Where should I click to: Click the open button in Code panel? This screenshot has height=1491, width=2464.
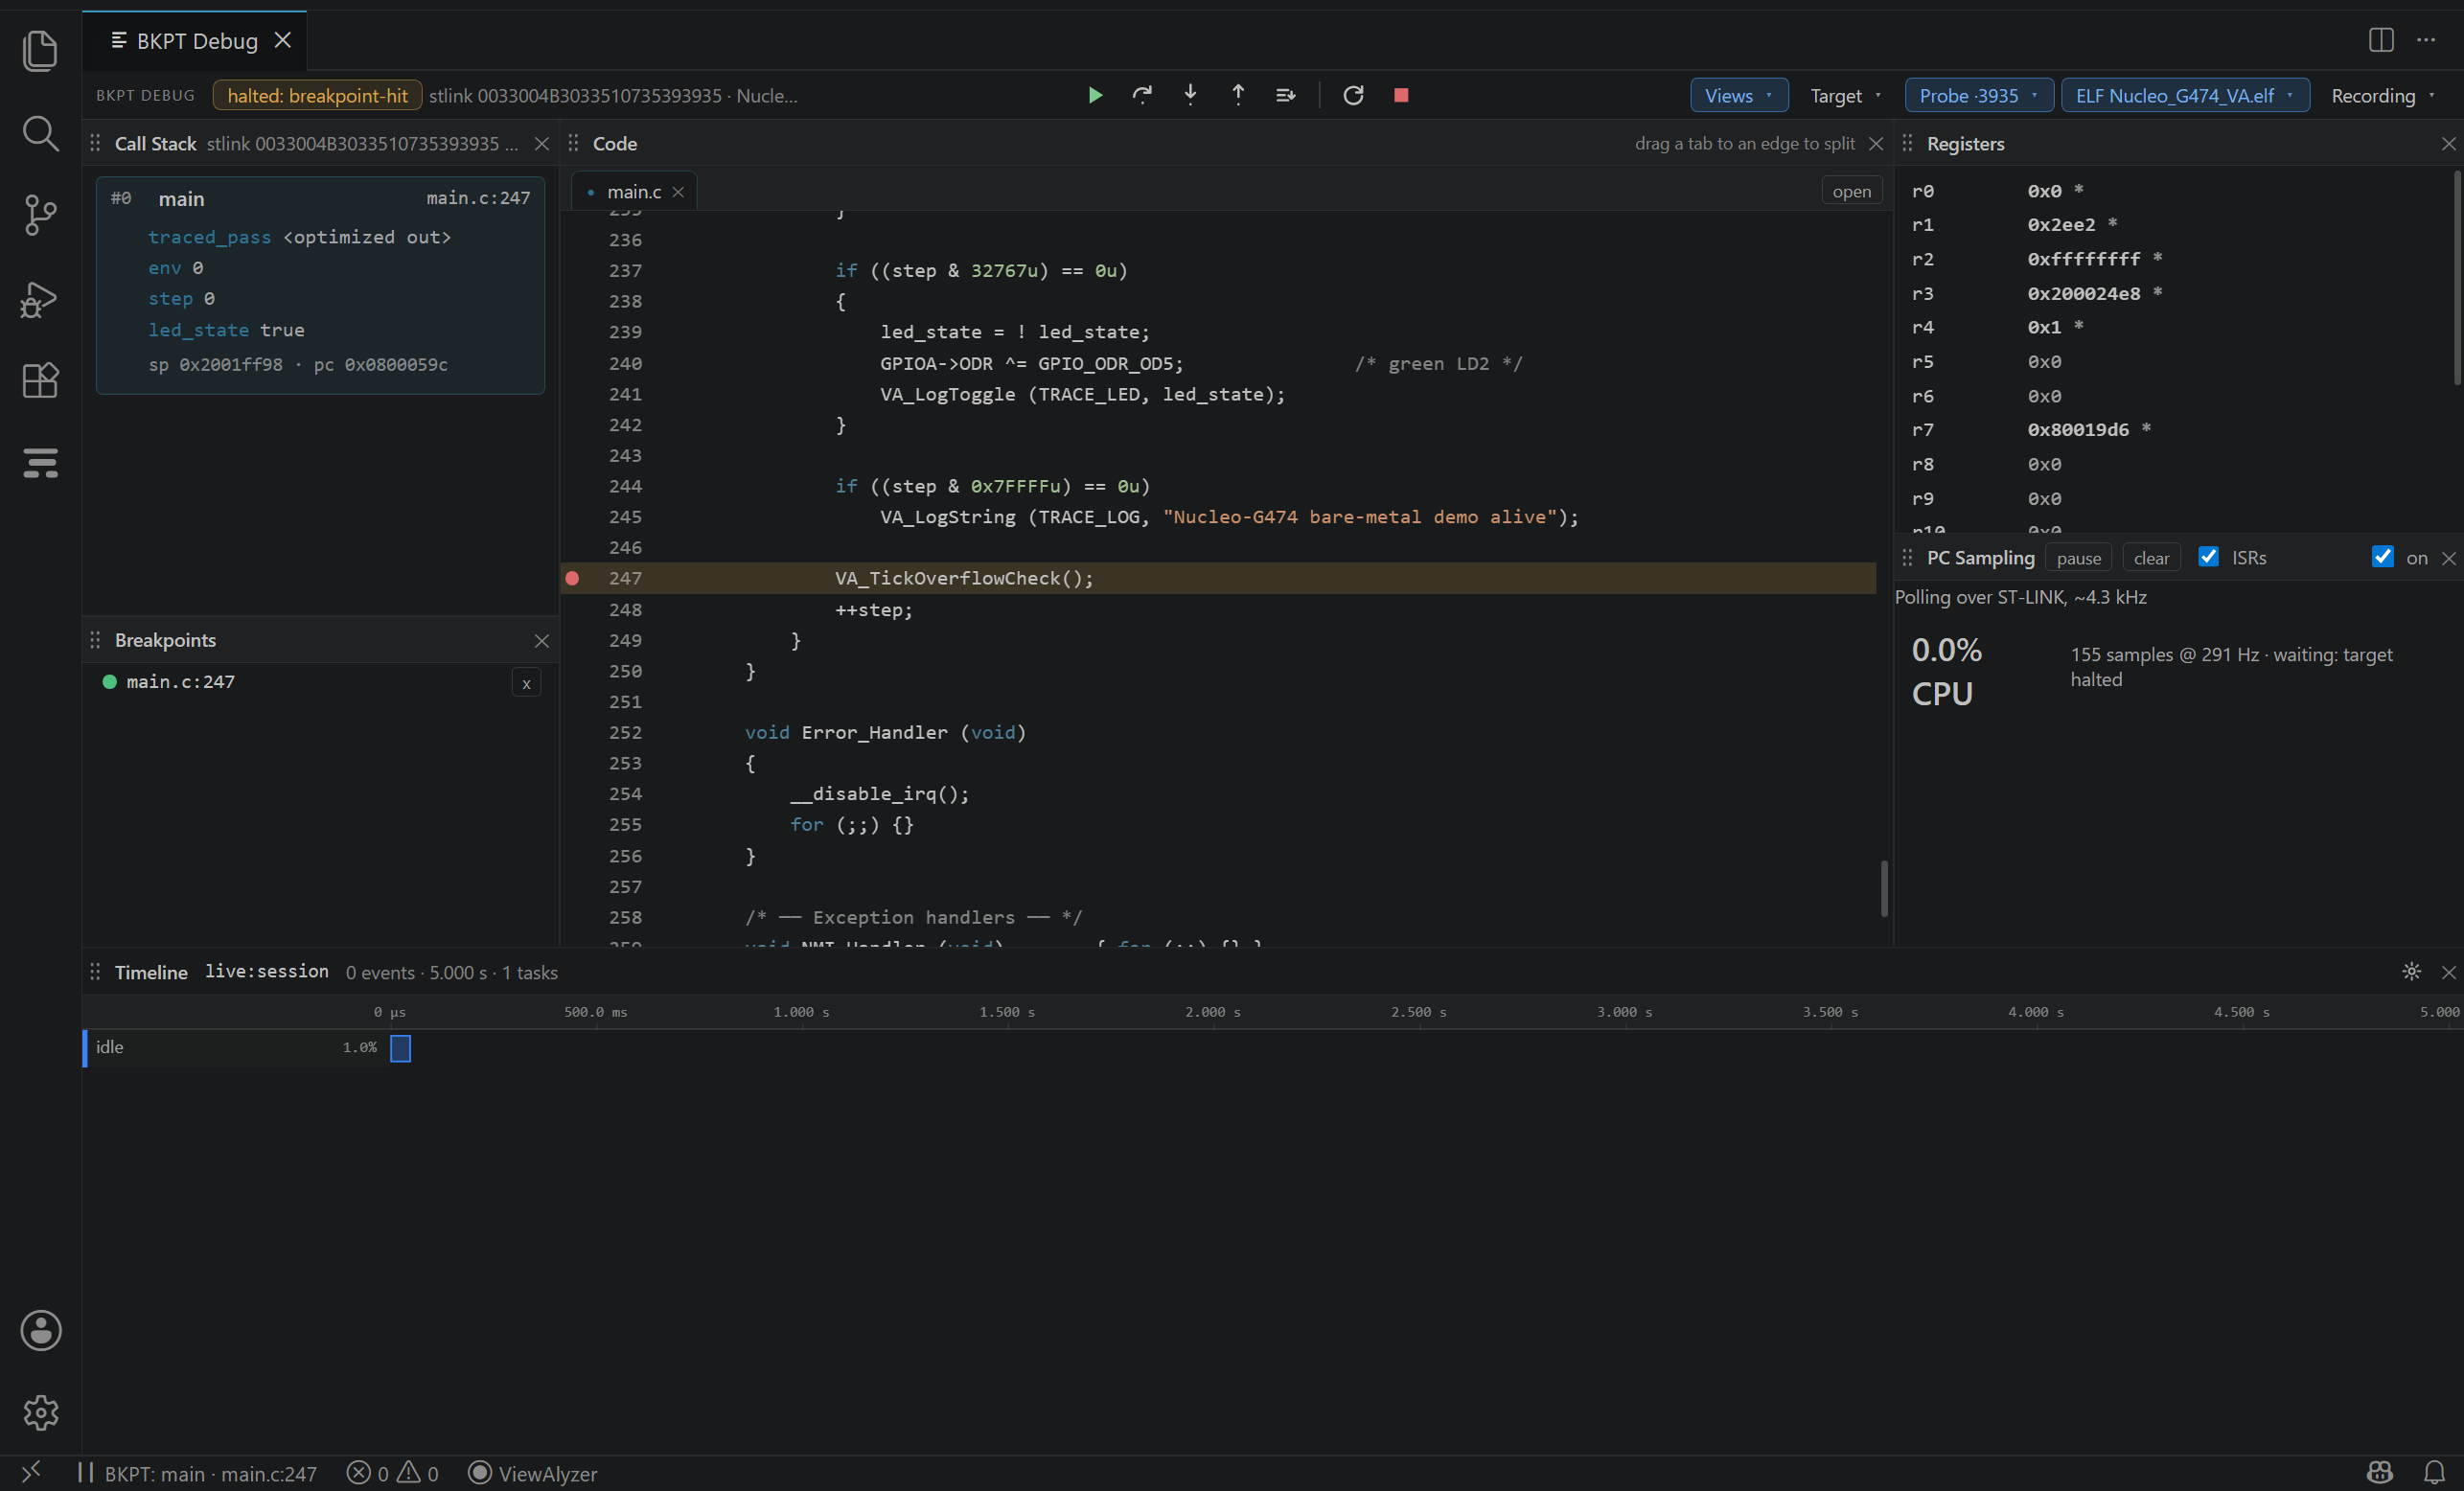tap(1851, 191)
